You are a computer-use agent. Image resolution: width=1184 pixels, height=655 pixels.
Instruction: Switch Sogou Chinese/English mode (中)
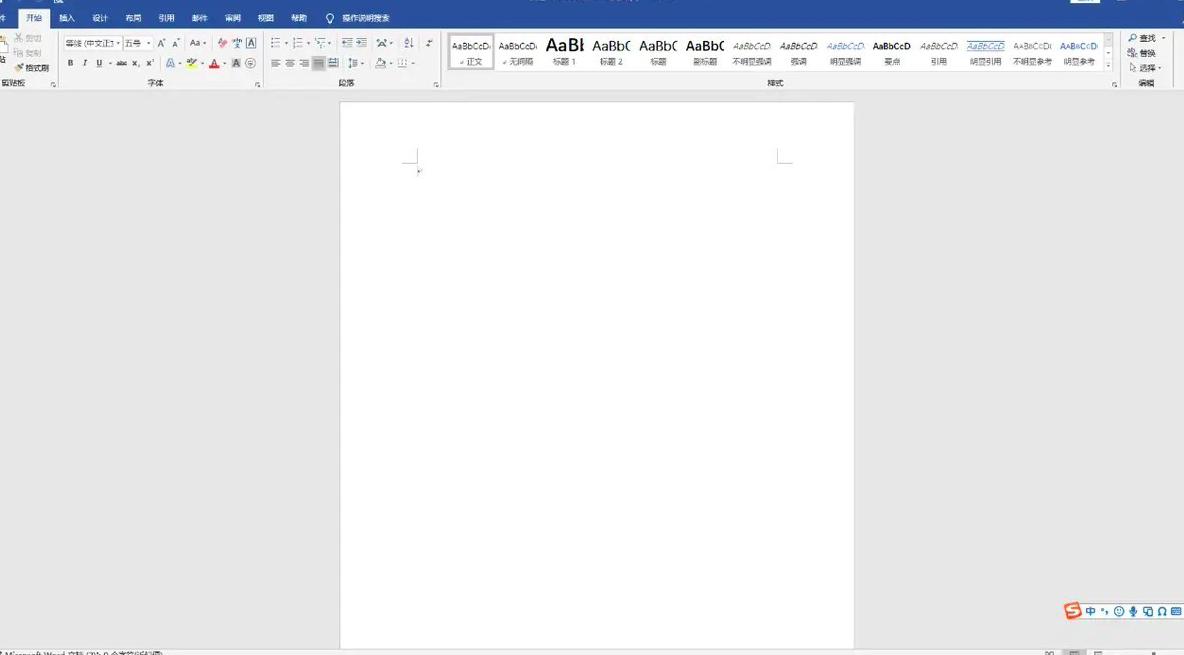pyautogui.click(x=1090, y=611)
